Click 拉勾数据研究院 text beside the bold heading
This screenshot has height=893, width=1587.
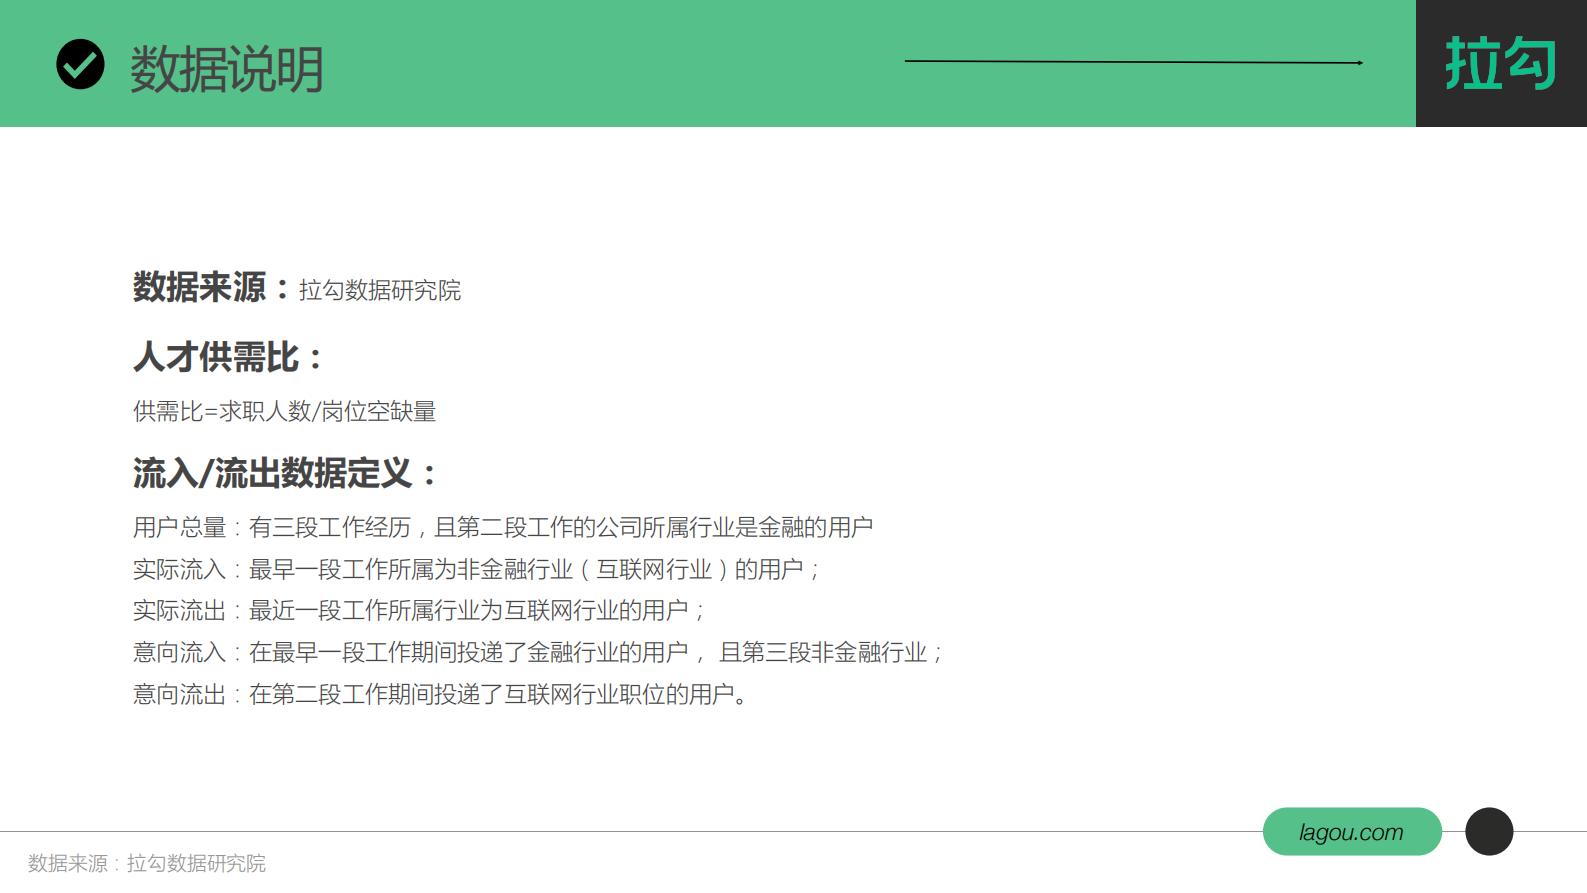click(x=380, y=291)
